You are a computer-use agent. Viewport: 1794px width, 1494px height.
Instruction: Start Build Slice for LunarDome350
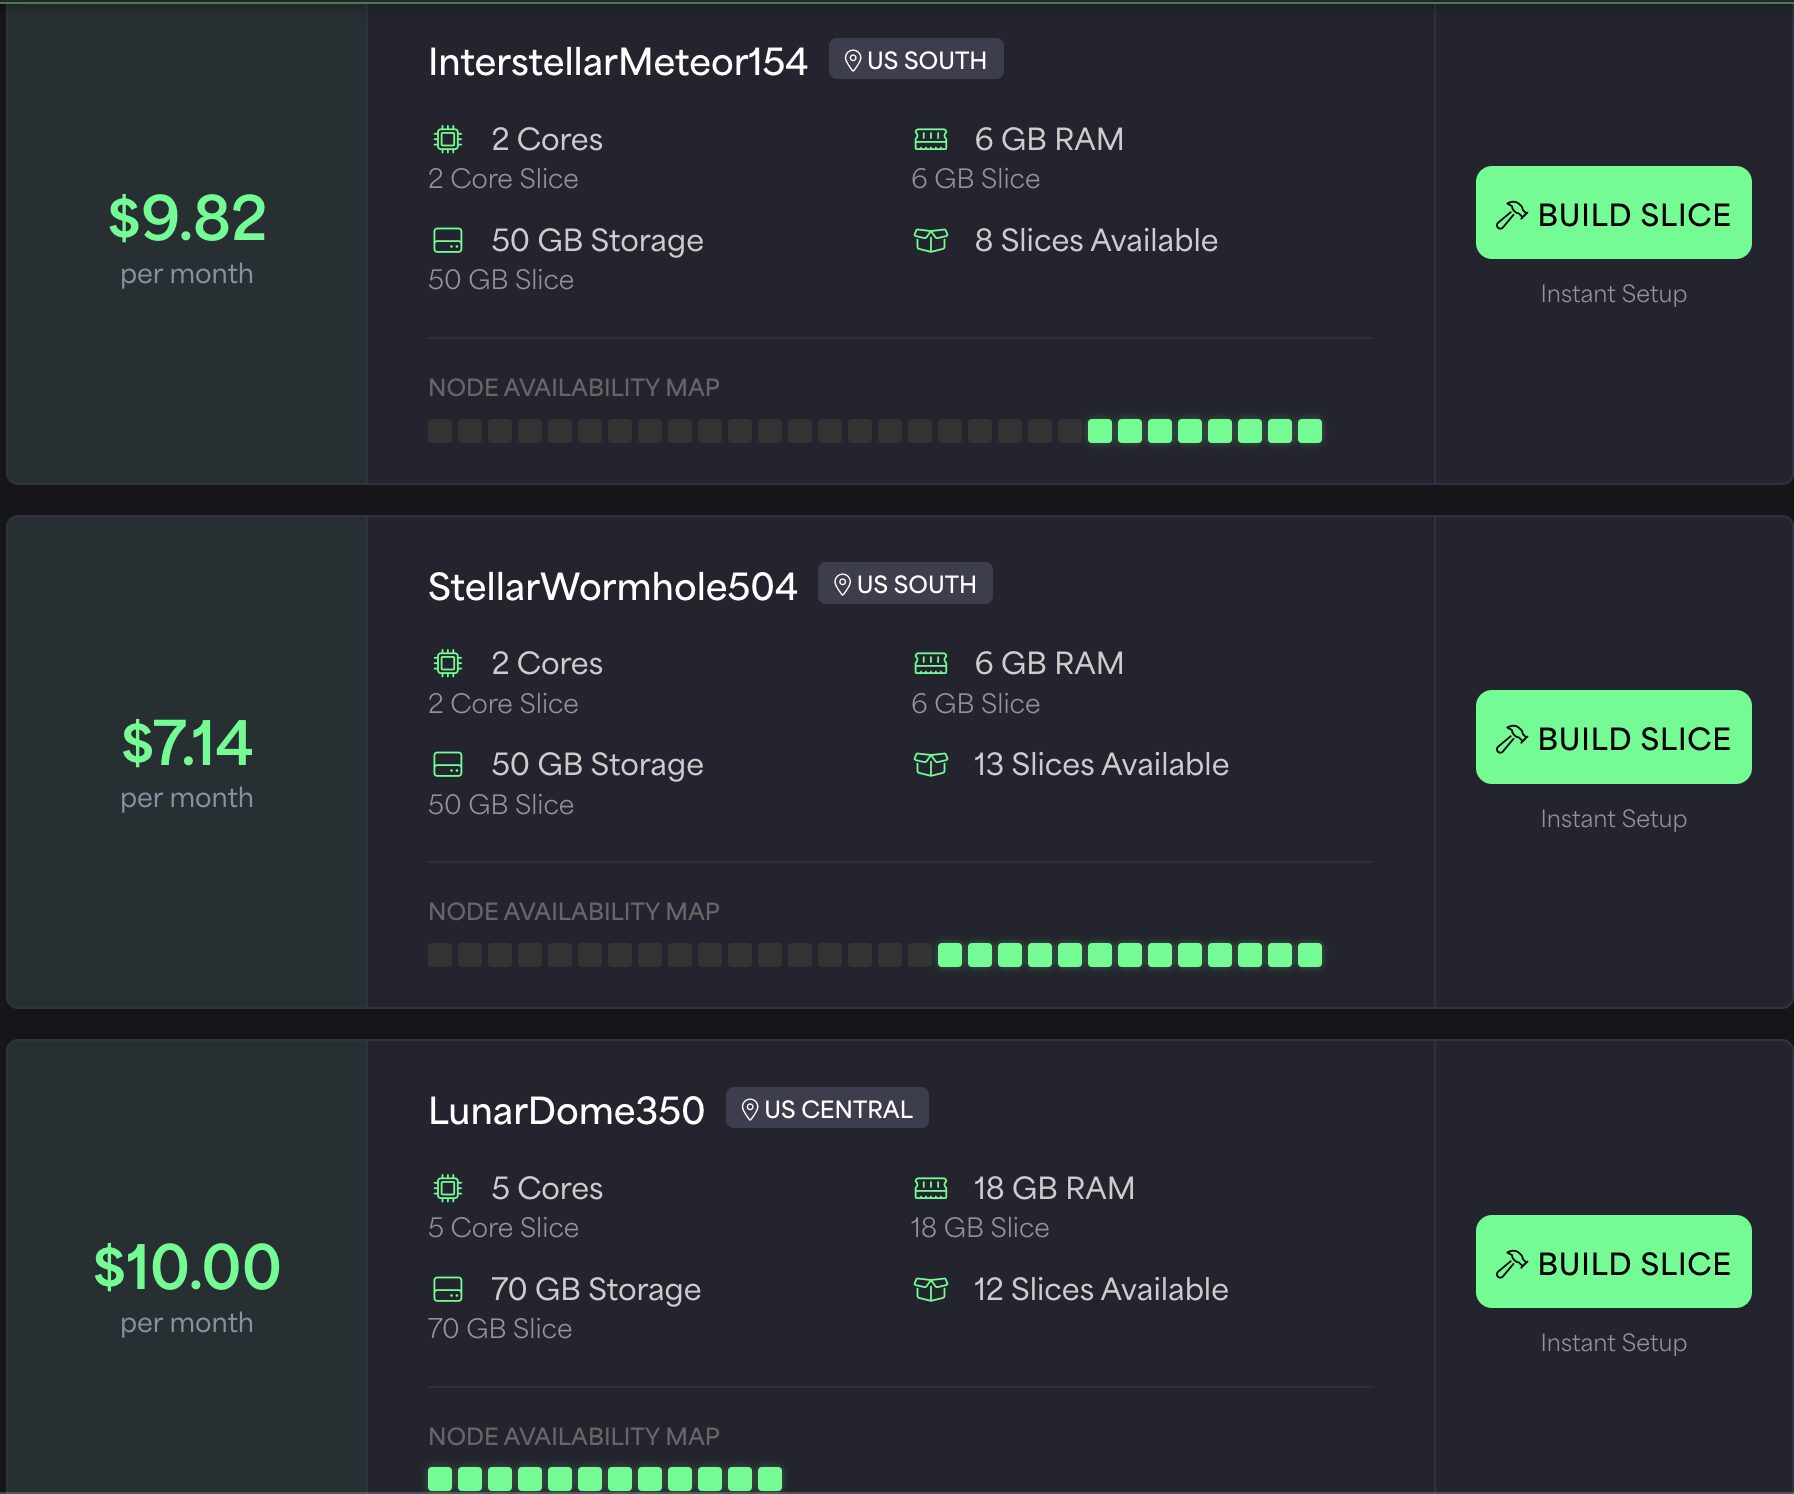[x=1613, y=1262]
